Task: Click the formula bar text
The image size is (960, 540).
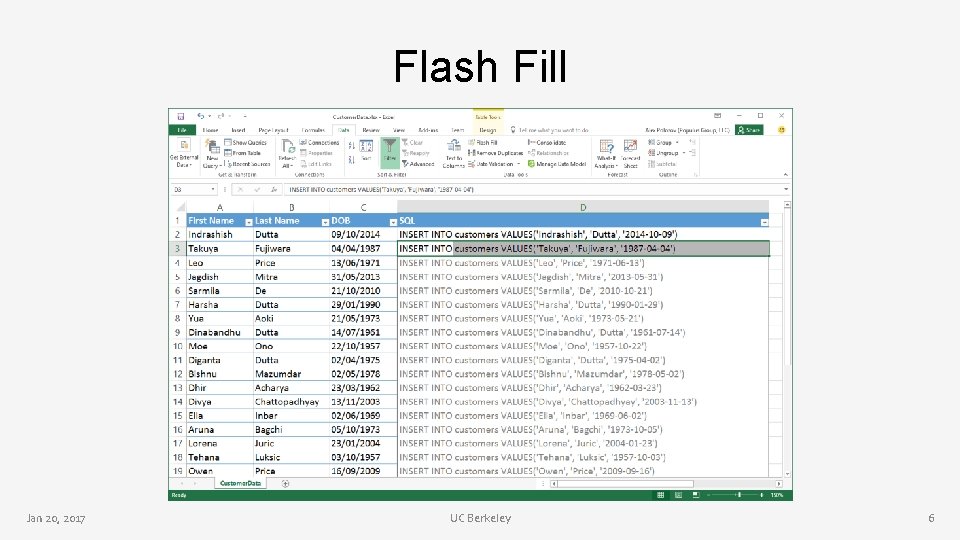Action: point(381,190)
